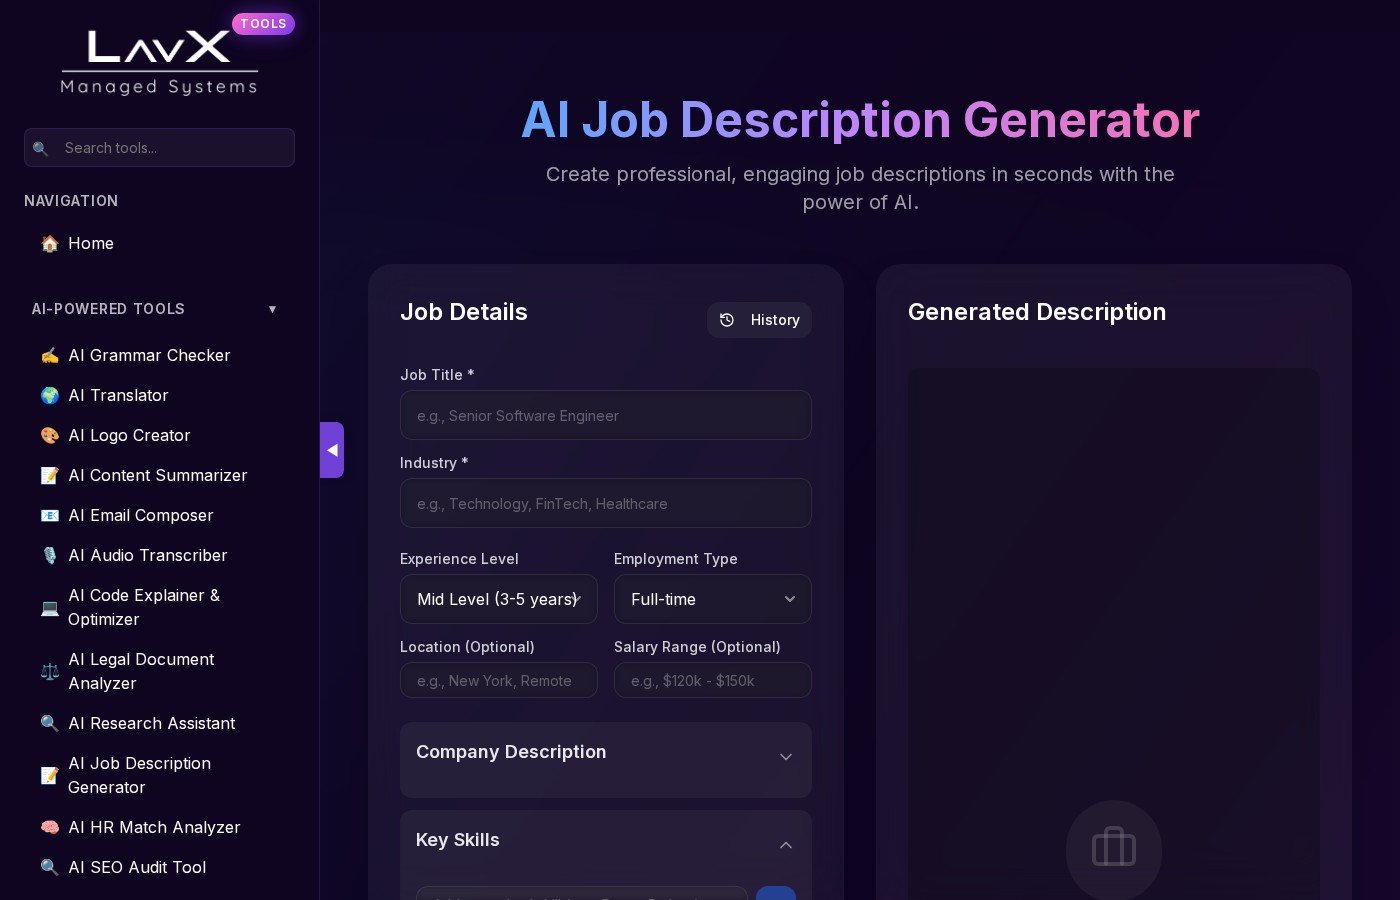The image size is (1400, 900).
Task: Open the History button in Job Details
Action: pyautogui.click(x=759, y=320)
